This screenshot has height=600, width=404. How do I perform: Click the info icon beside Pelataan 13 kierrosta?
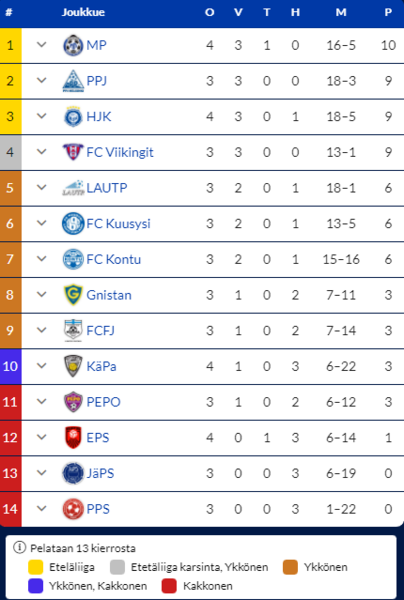pos(19,548)
